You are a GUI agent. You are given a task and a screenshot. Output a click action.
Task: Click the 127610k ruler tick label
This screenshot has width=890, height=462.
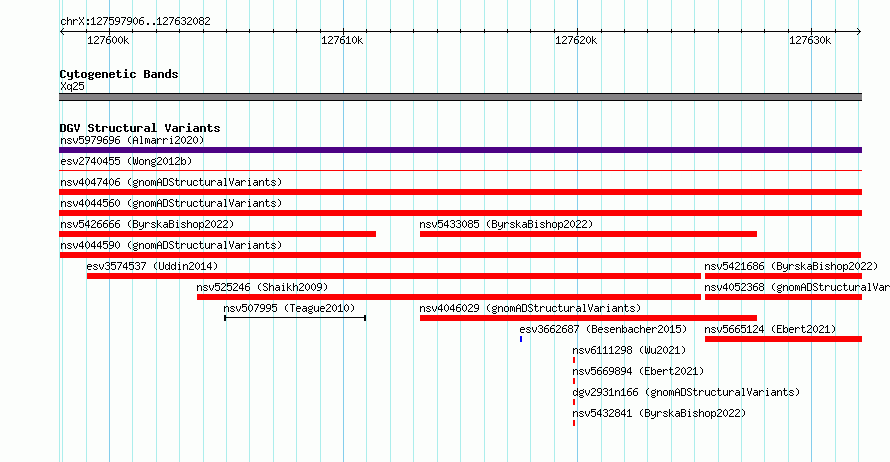342,40
